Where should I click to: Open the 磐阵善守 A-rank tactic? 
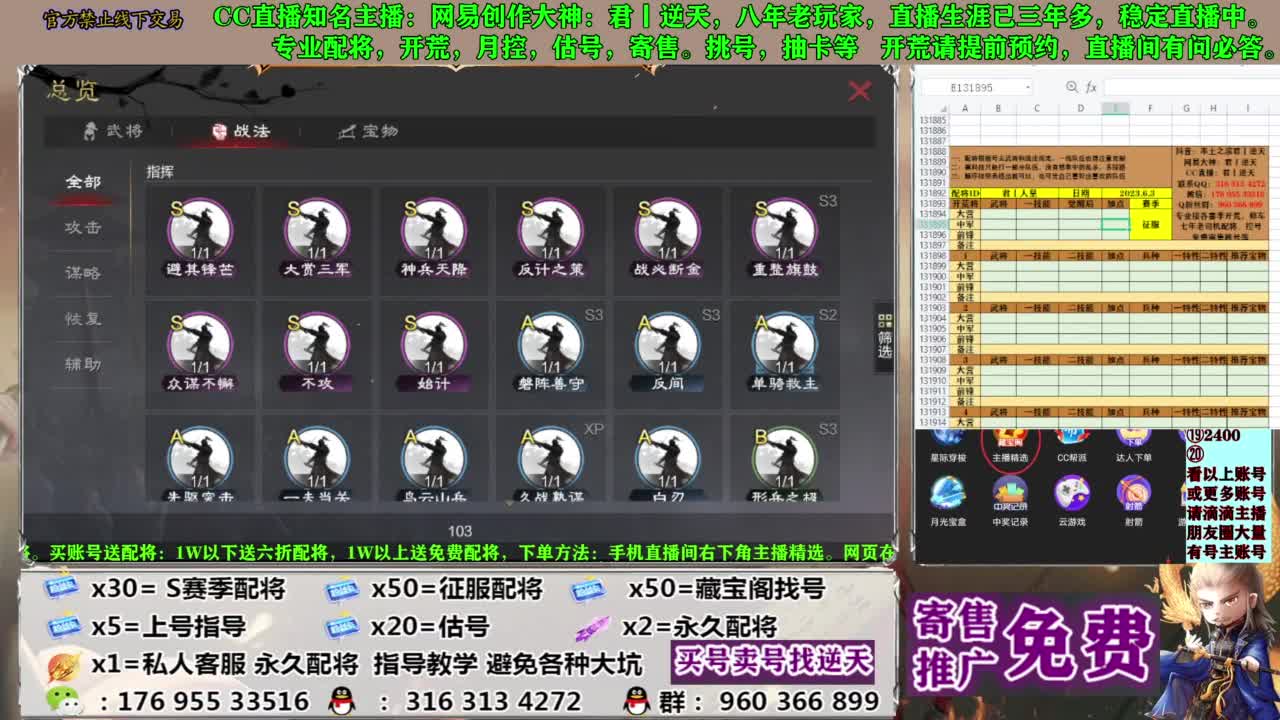point(550,353)
